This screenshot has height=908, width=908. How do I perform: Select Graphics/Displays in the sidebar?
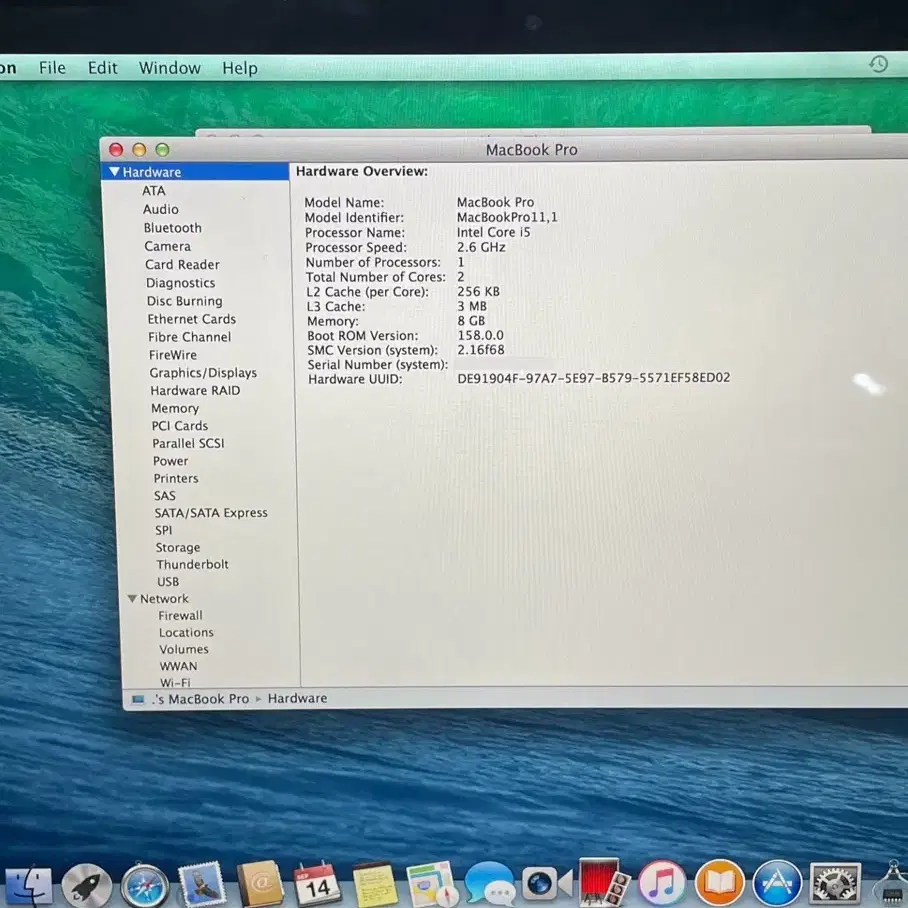point(203,373)
